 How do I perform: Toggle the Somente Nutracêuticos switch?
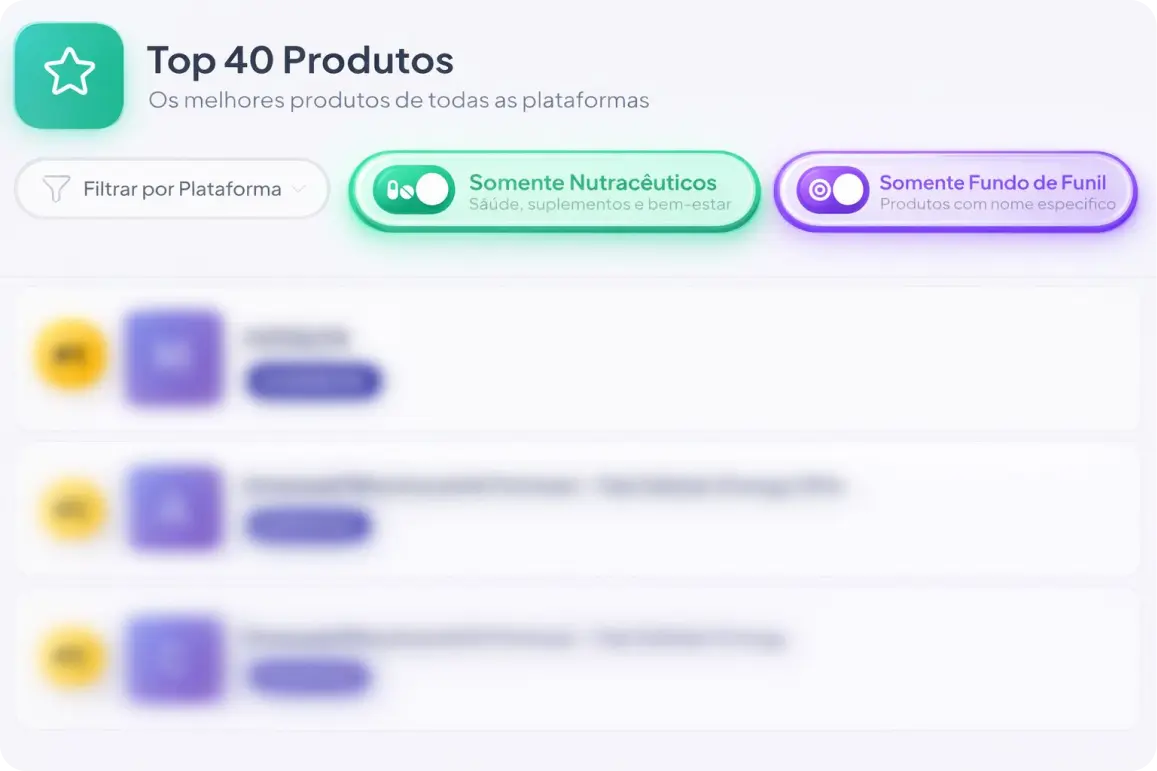coord(413,190)
